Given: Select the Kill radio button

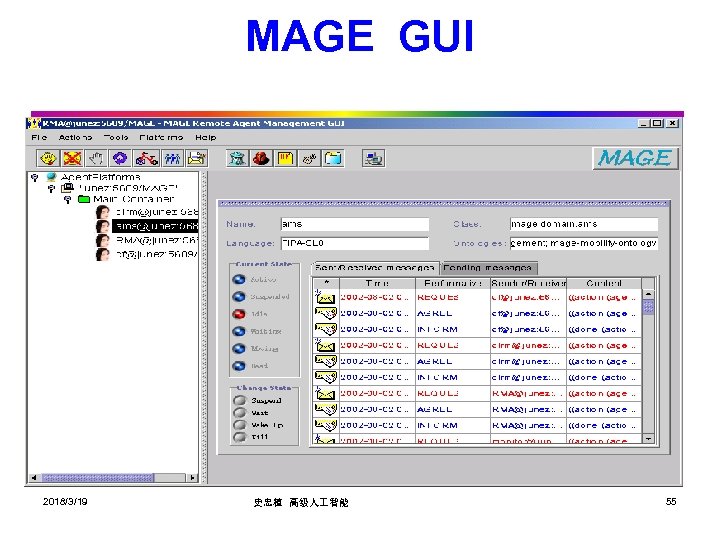Looking at the screenshot, I should [x=240, y=437].
